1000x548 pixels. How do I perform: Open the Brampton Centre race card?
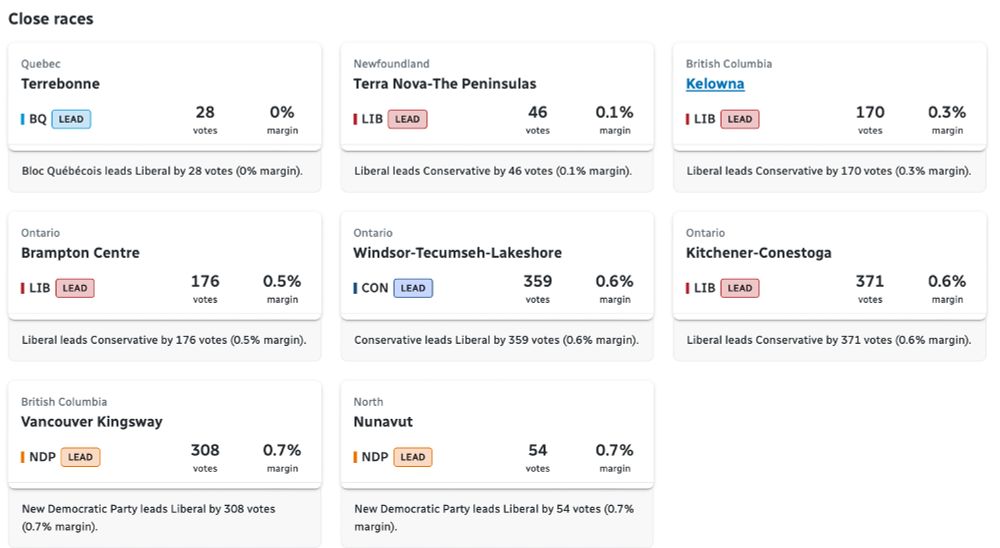point(80,253)
